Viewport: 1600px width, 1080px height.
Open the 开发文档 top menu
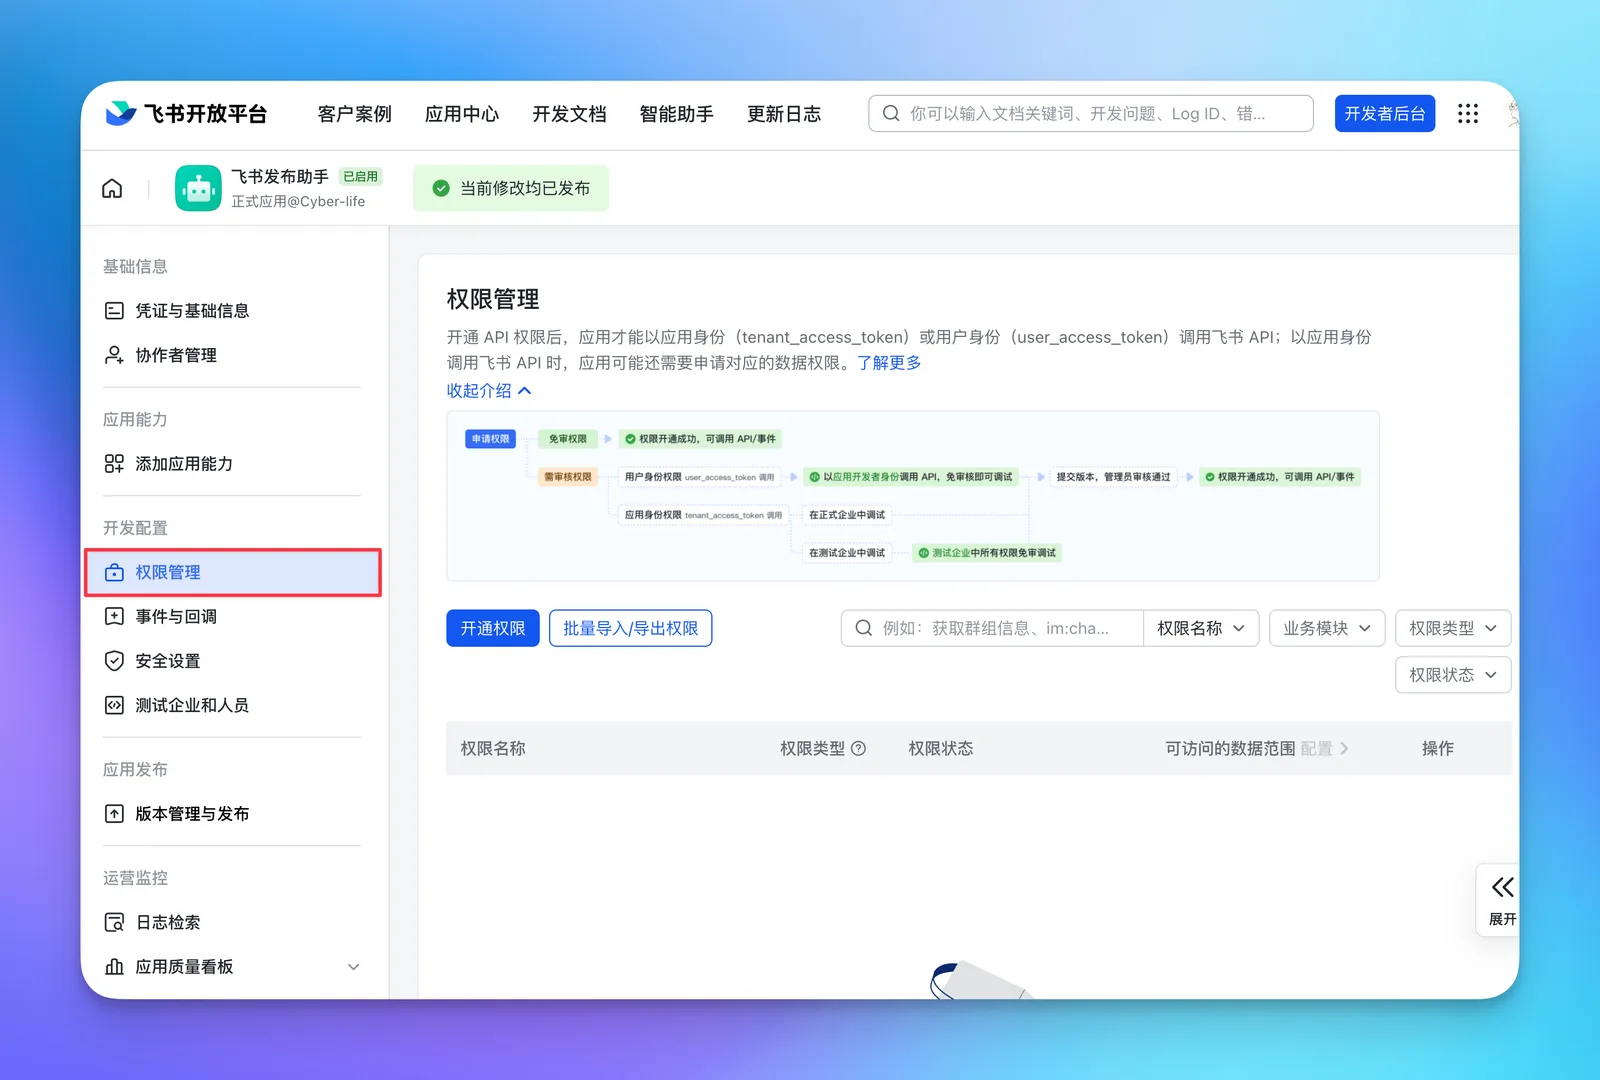(570, 114)
